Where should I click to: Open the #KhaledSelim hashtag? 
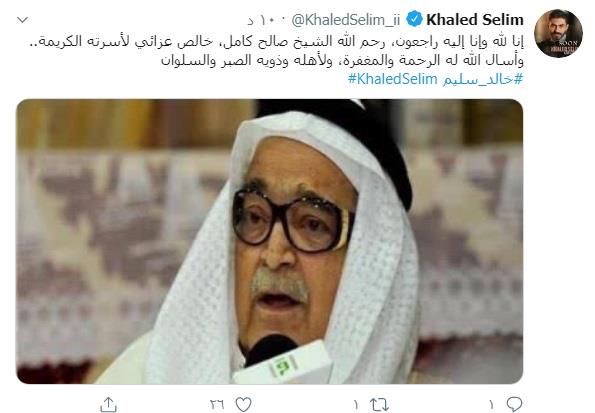click(x=393, y=79)
